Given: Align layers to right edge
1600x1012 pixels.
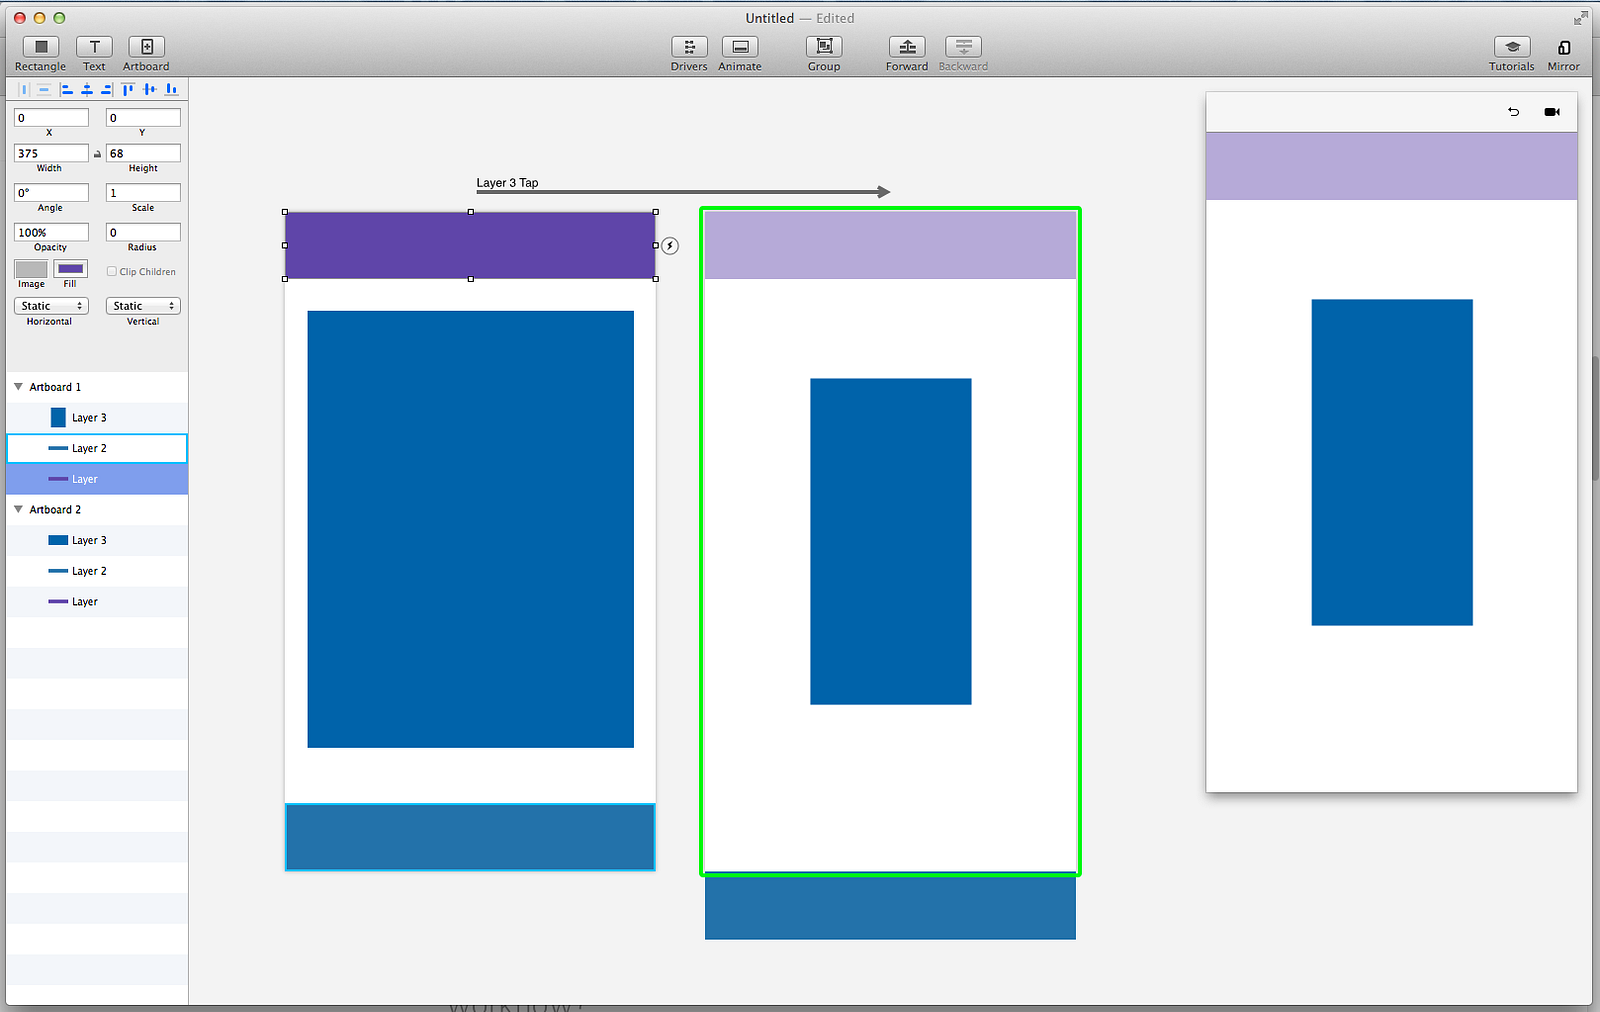Looking at the screenshot, I should click(x=107, y=89).
